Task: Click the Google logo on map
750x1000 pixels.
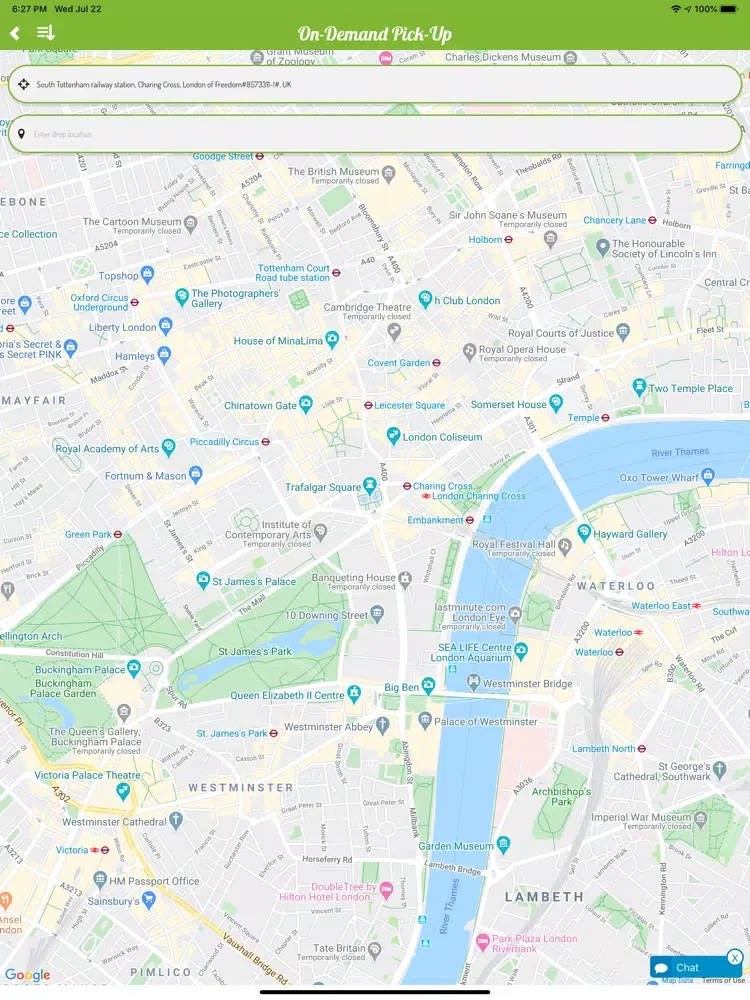Action: pyautogui.click(x=27, y=975)
